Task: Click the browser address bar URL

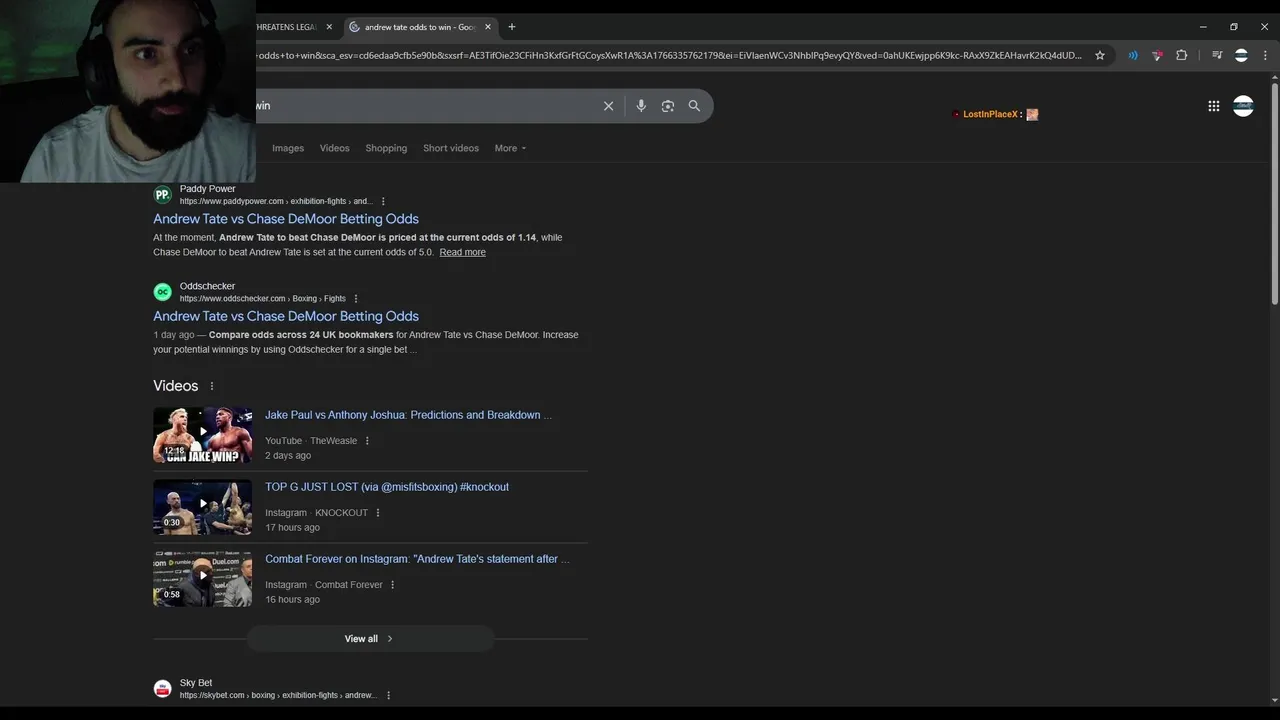Action: 668,56
